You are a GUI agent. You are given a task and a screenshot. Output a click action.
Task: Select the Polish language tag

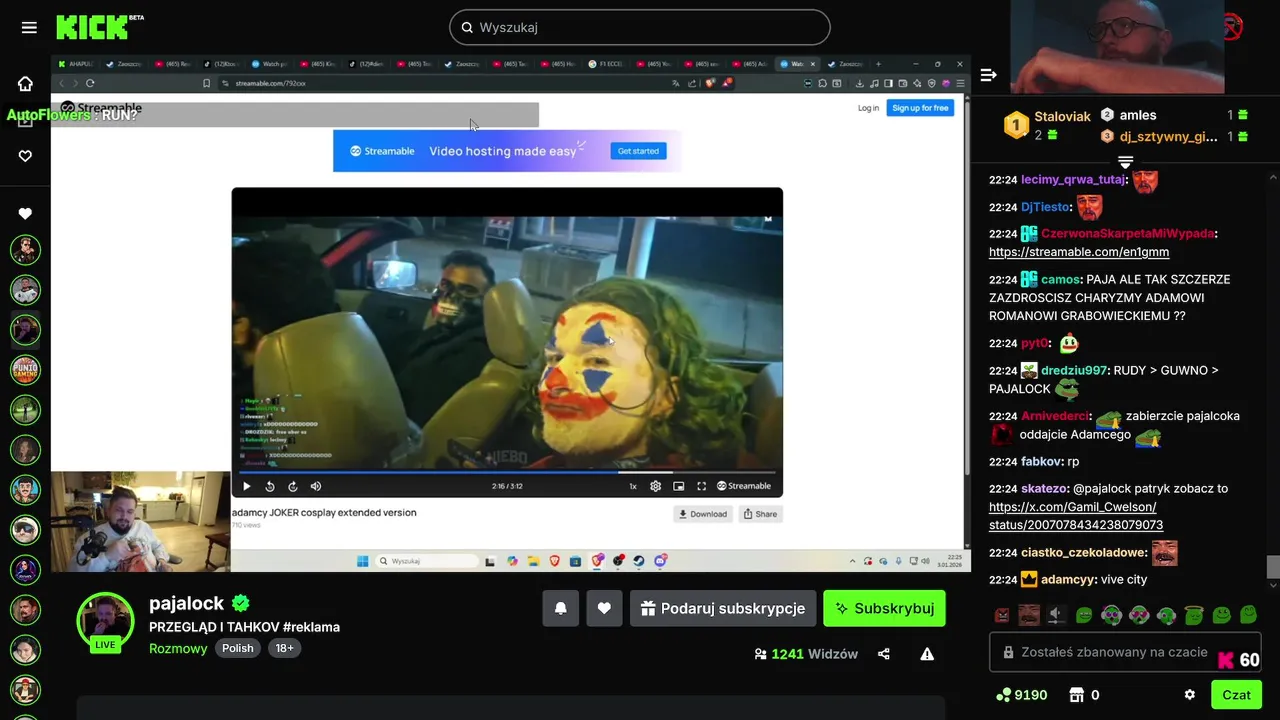[238, 648]
